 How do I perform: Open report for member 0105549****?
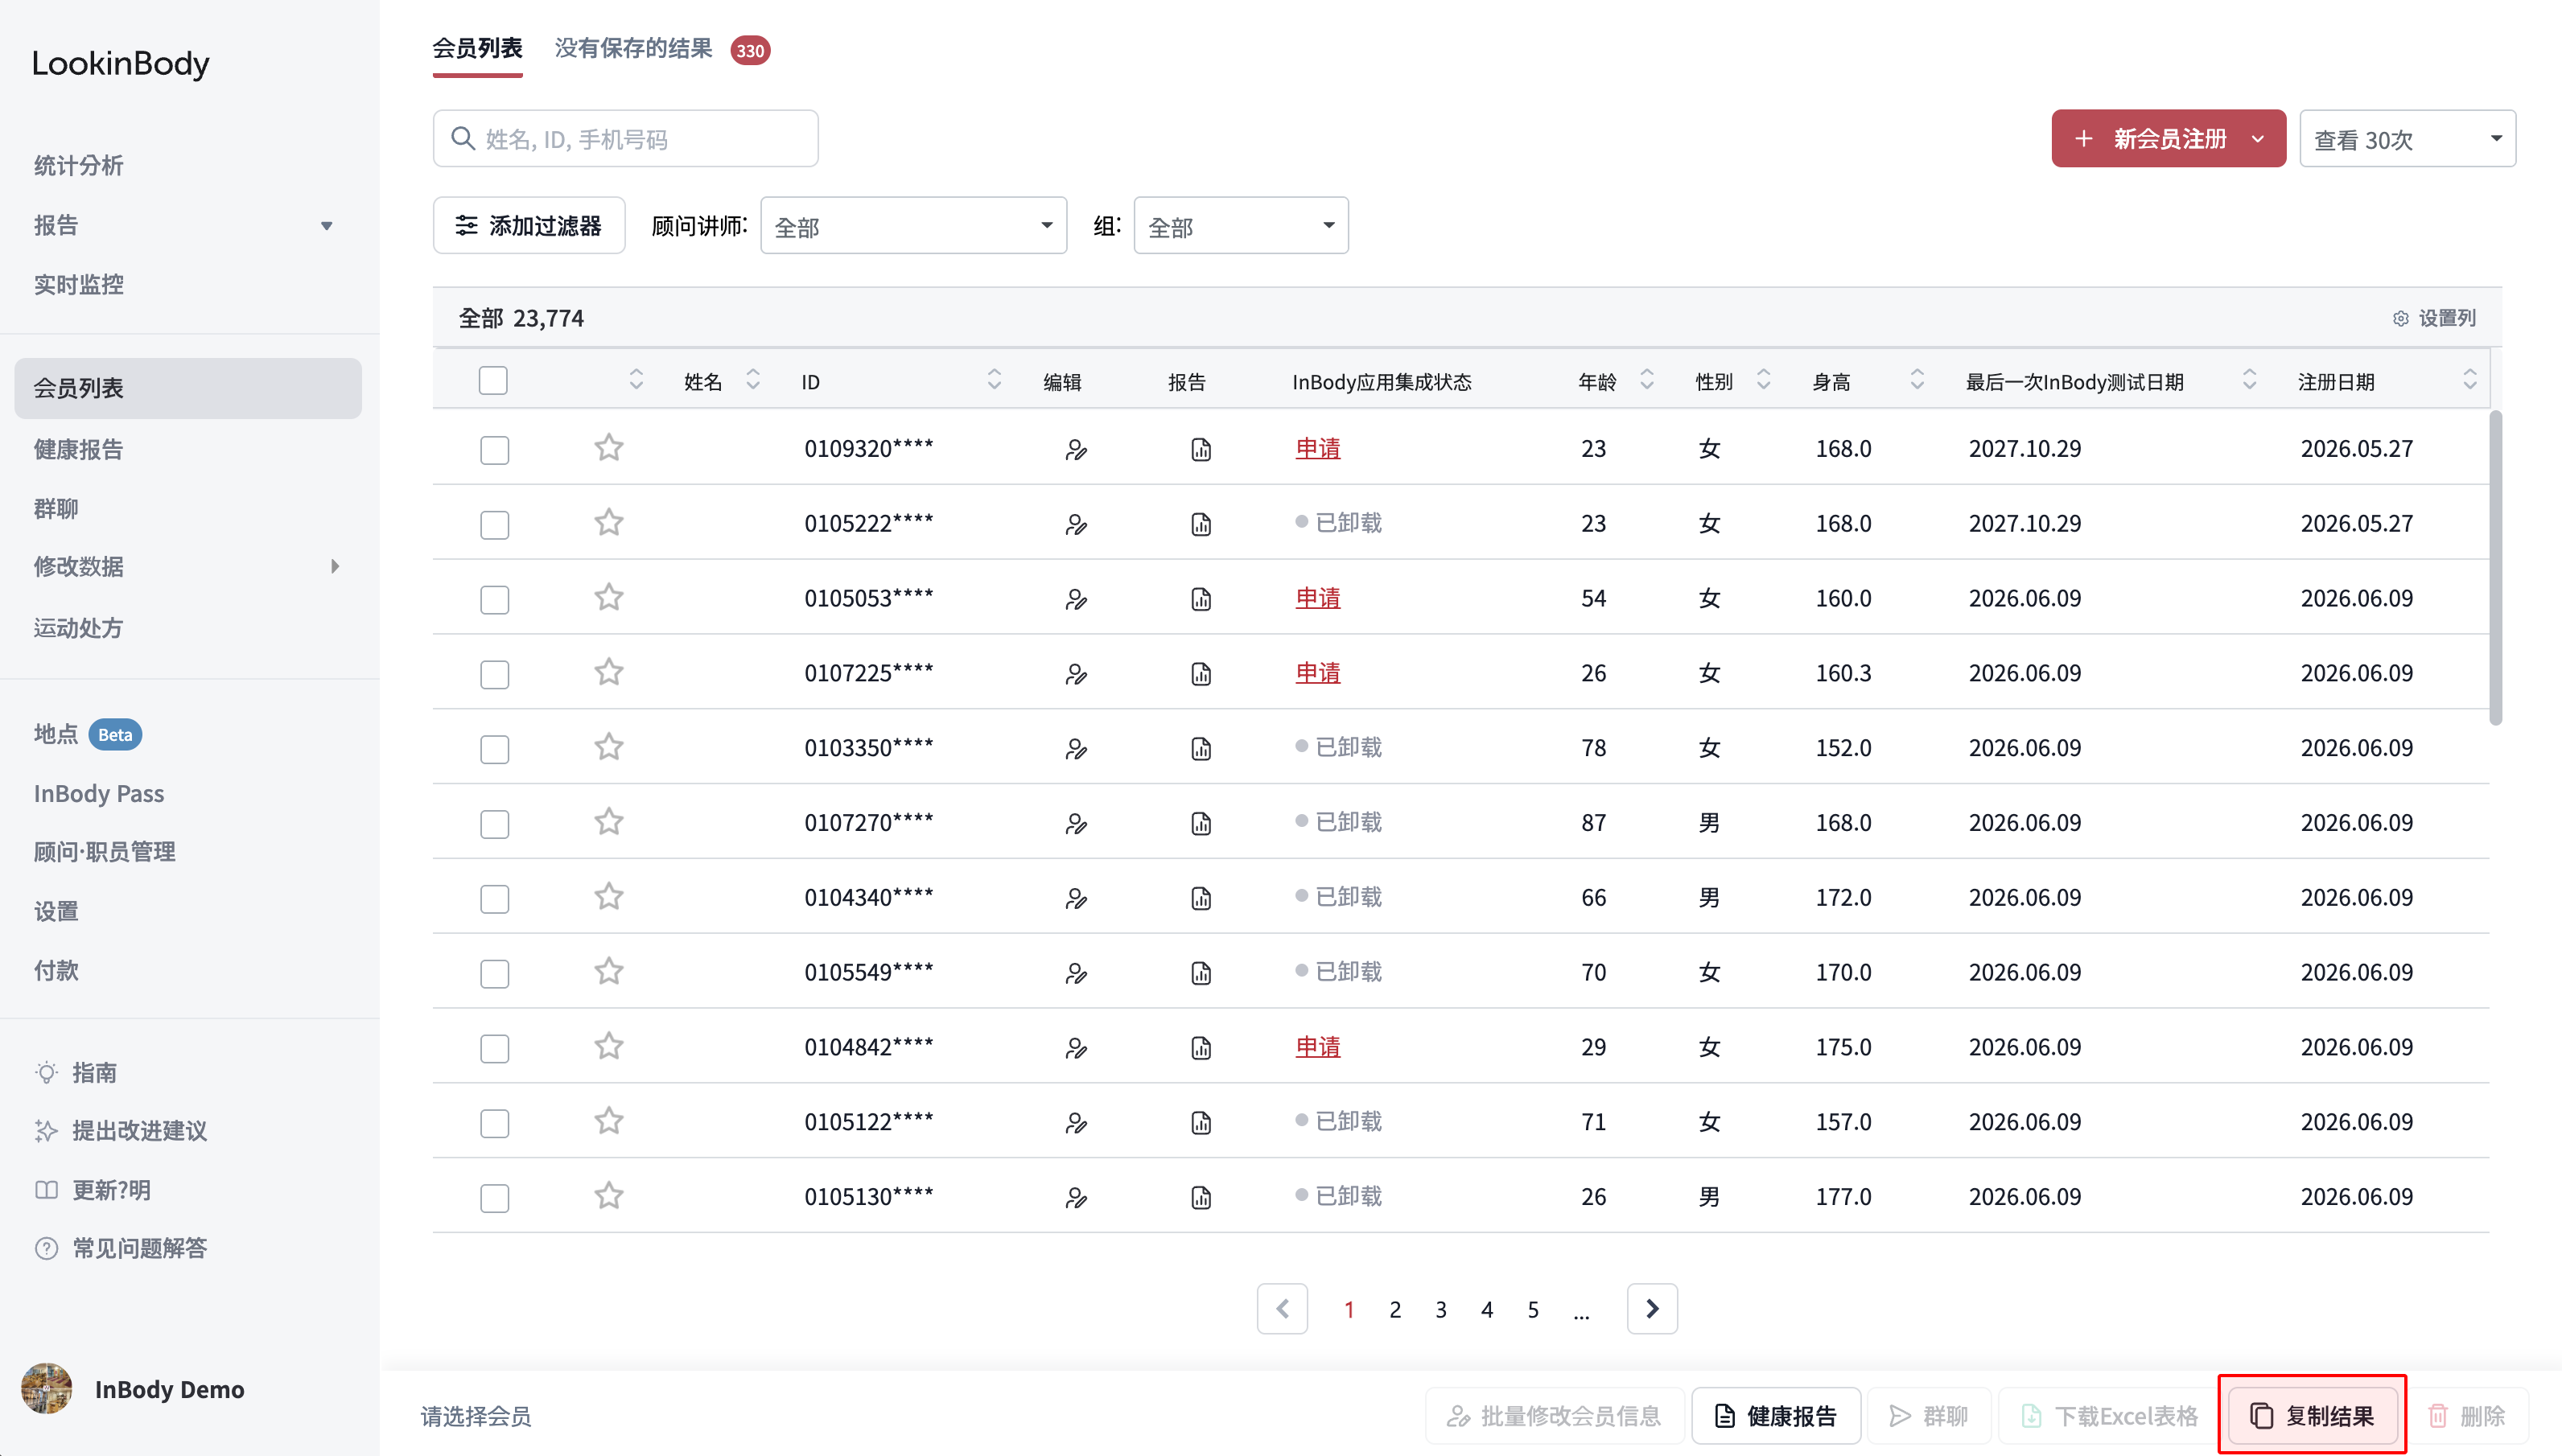[1201, 973]
